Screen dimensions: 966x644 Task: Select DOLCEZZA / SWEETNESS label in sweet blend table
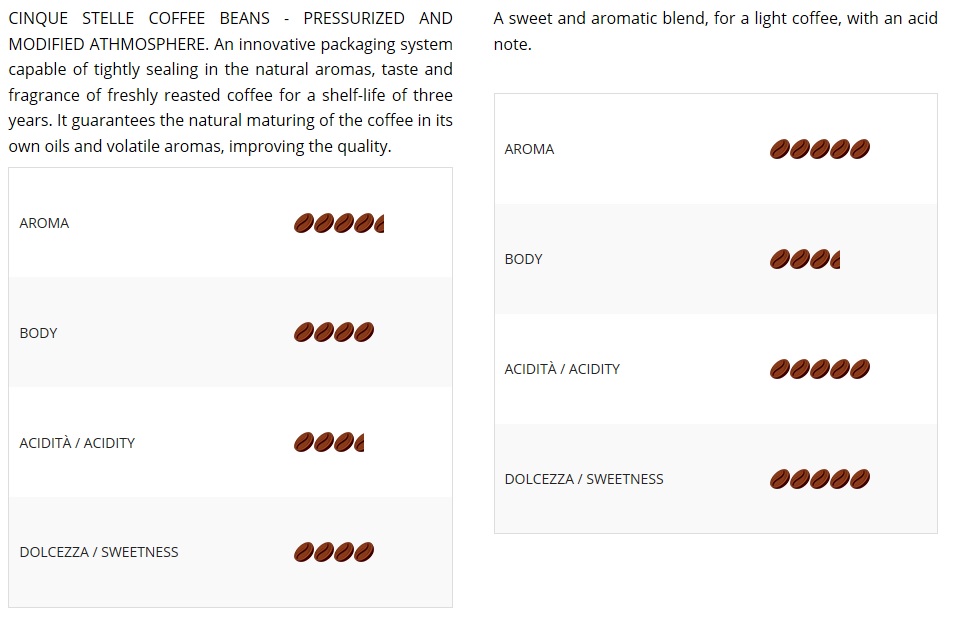tap(584, 479)
